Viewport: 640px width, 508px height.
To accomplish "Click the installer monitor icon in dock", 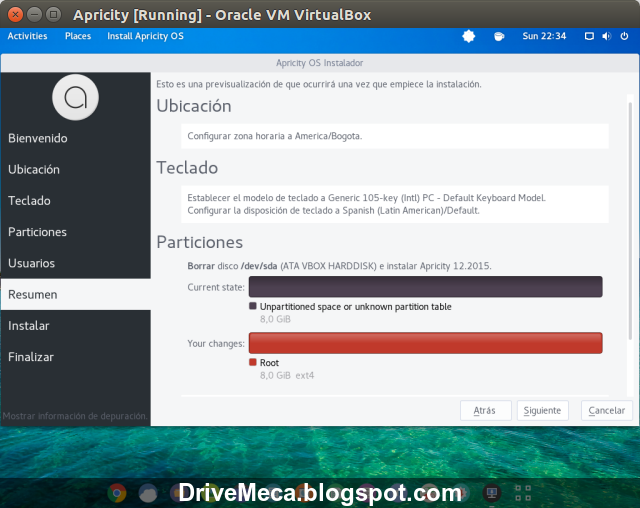I will tap(492, 493).
